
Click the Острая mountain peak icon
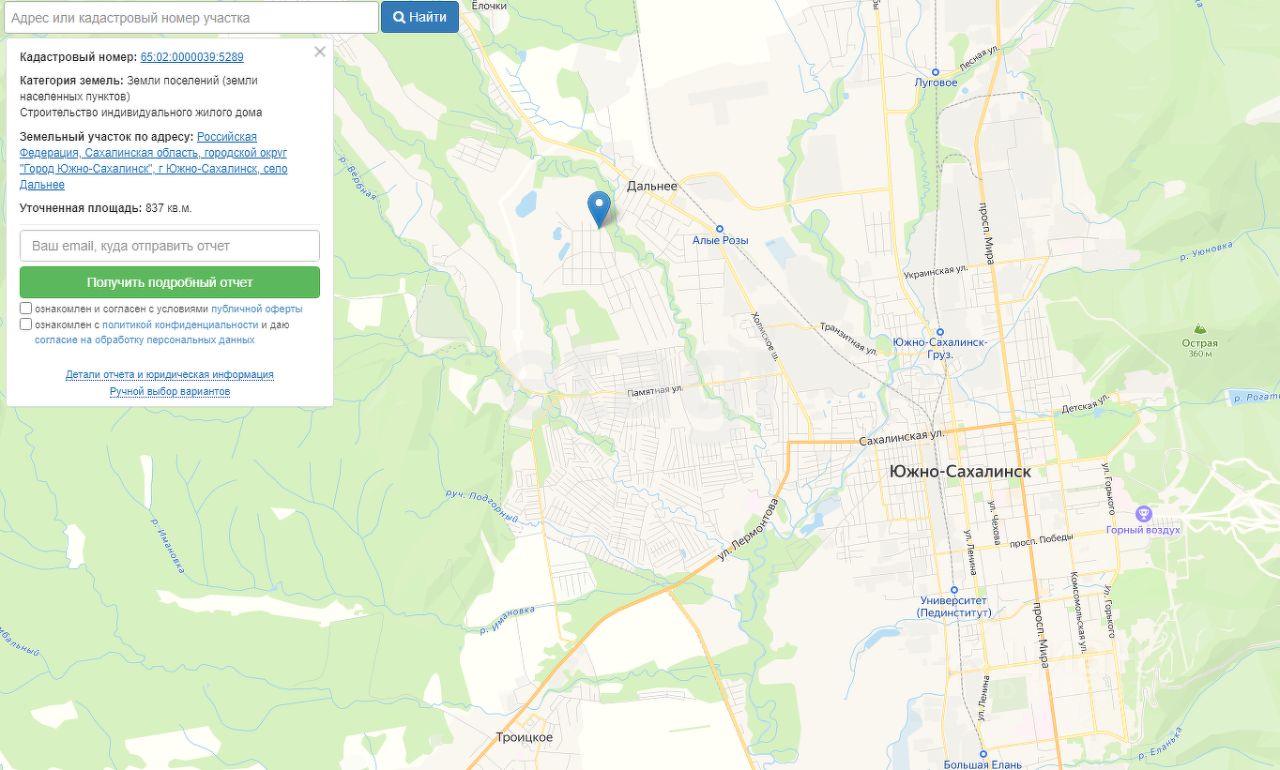[x=1200, y=329]
